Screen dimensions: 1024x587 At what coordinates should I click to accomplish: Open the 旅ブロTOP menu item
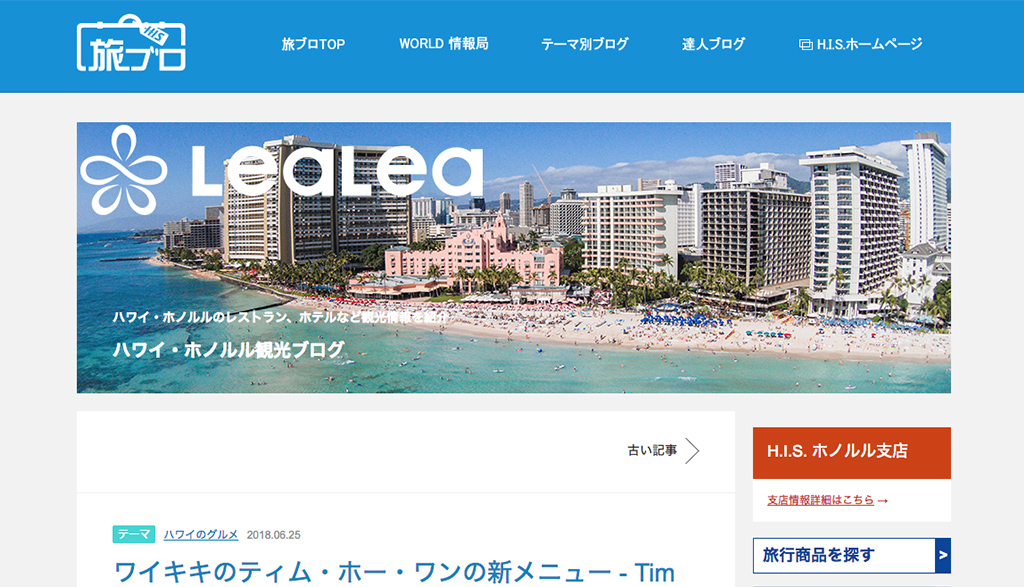pyautogui.click(x=313, y=44)
